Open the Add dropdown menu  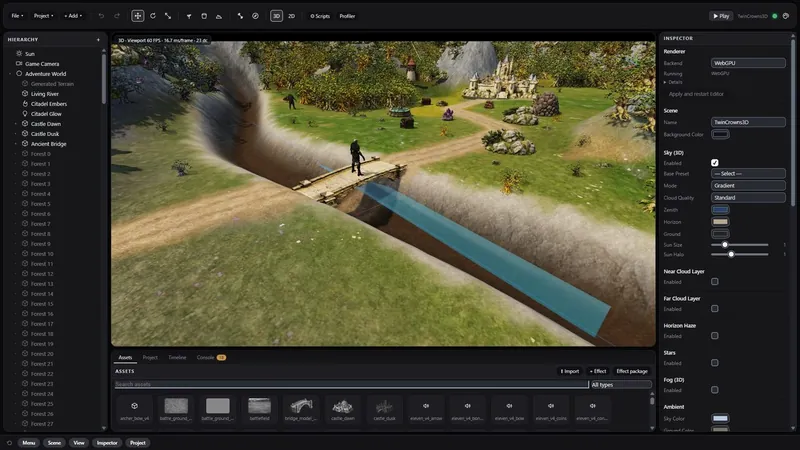(x=73, y=16)
